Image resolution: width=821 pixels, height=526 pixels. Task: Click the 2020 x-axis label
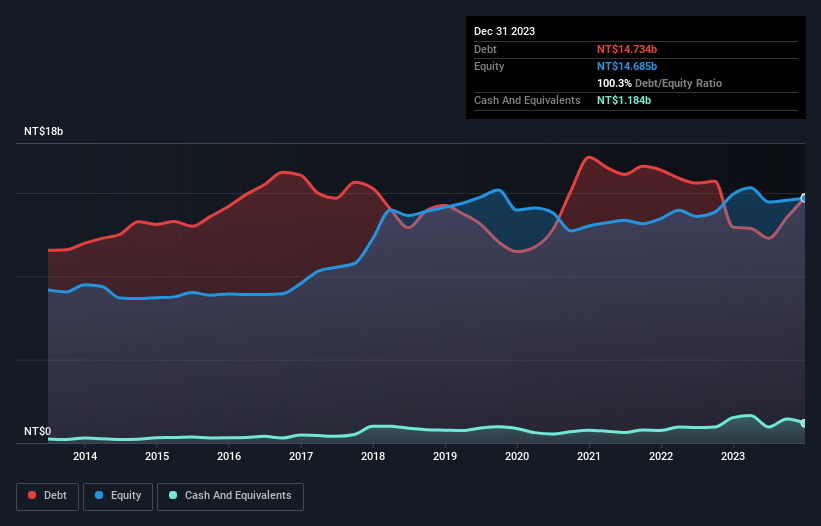tap(517, 456)
